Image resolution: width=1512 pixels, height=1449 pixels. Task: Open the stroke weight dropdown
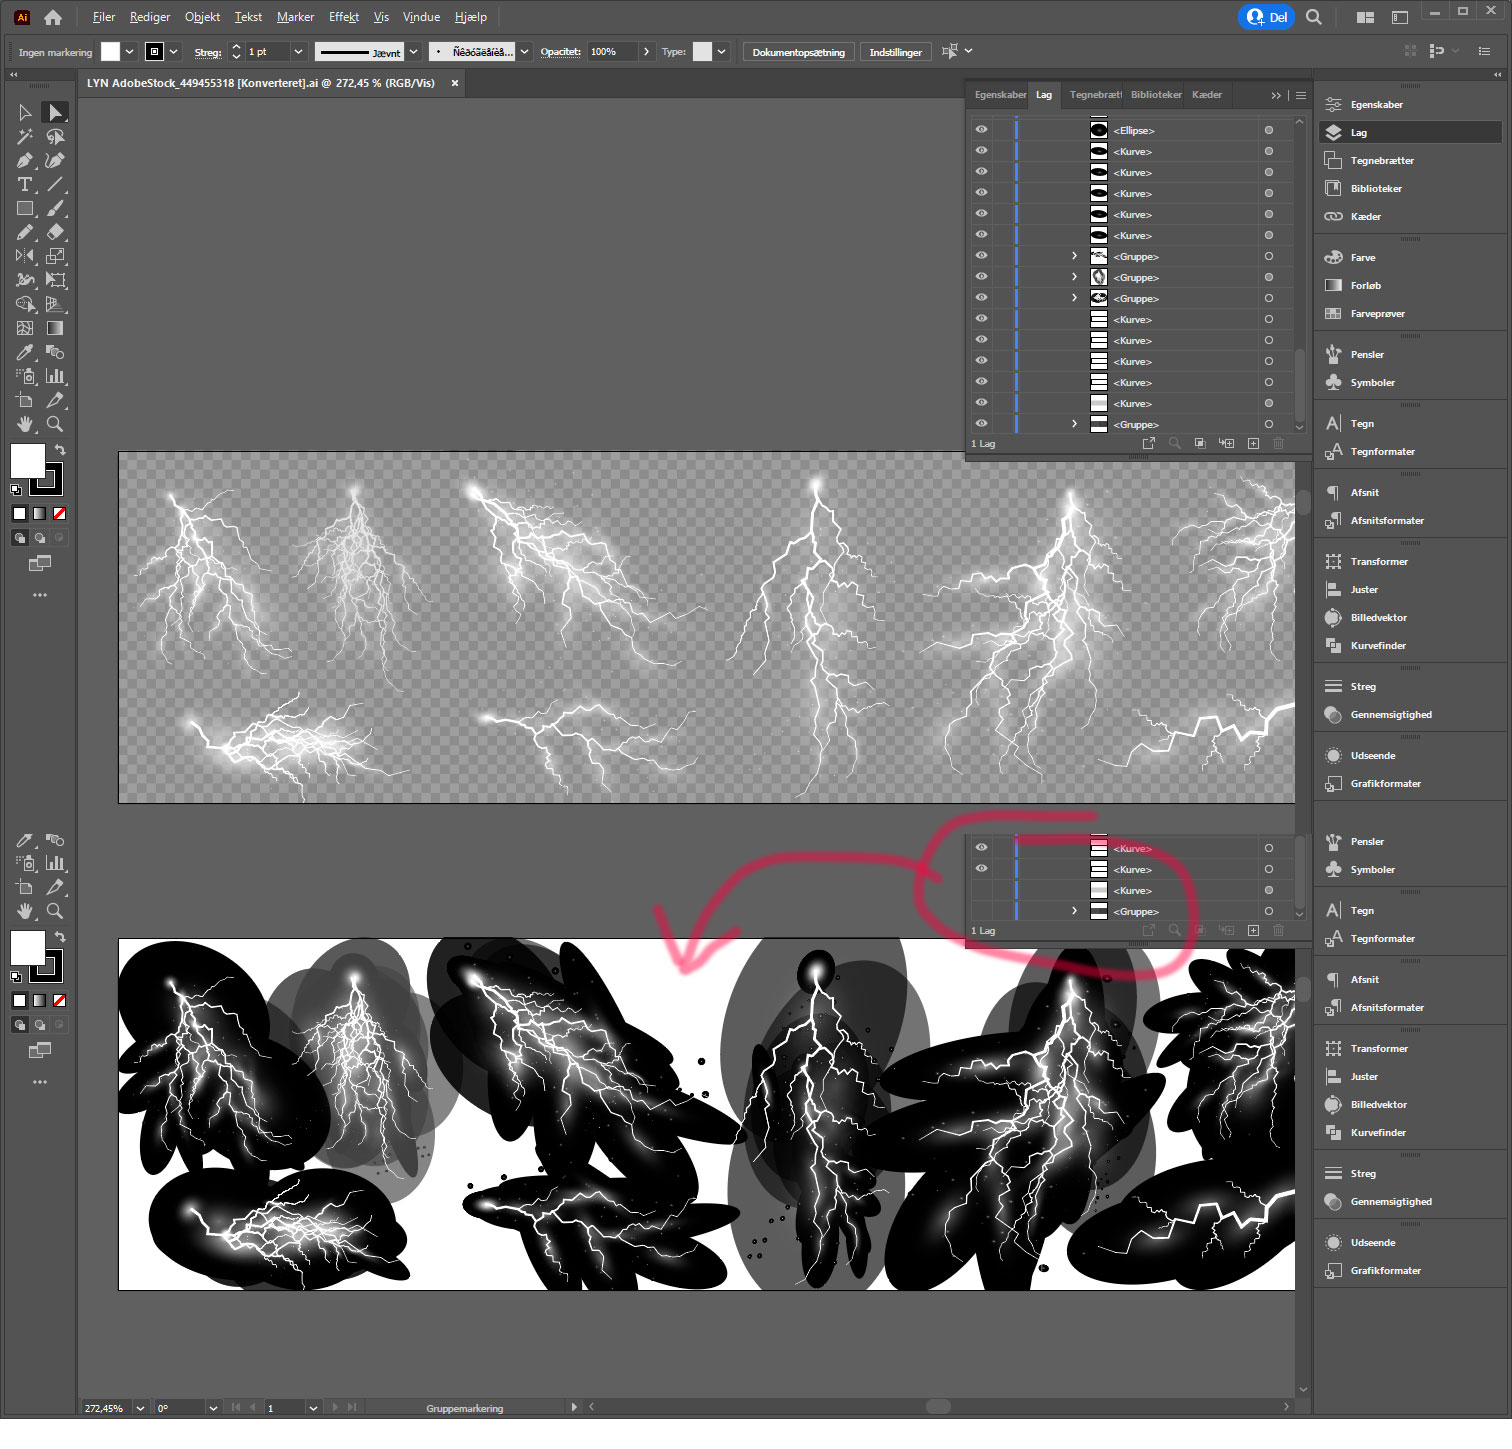click(x=296, y=51)
